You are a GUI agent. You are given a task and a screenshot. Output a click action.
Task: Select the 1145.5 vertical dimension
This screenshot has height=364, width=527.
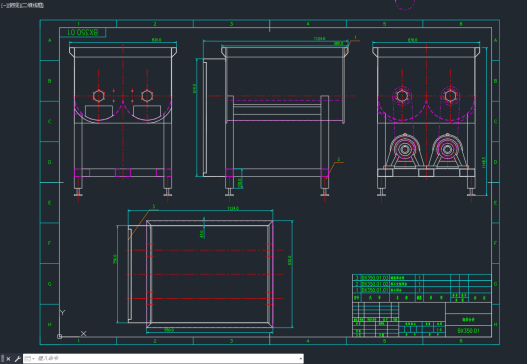pos(484,162)
